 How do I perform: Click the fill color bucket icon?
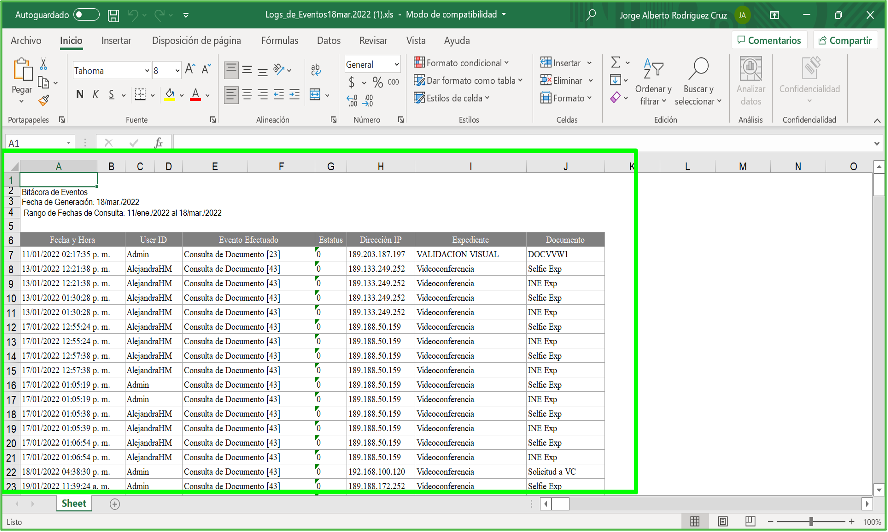pos(170,95)
